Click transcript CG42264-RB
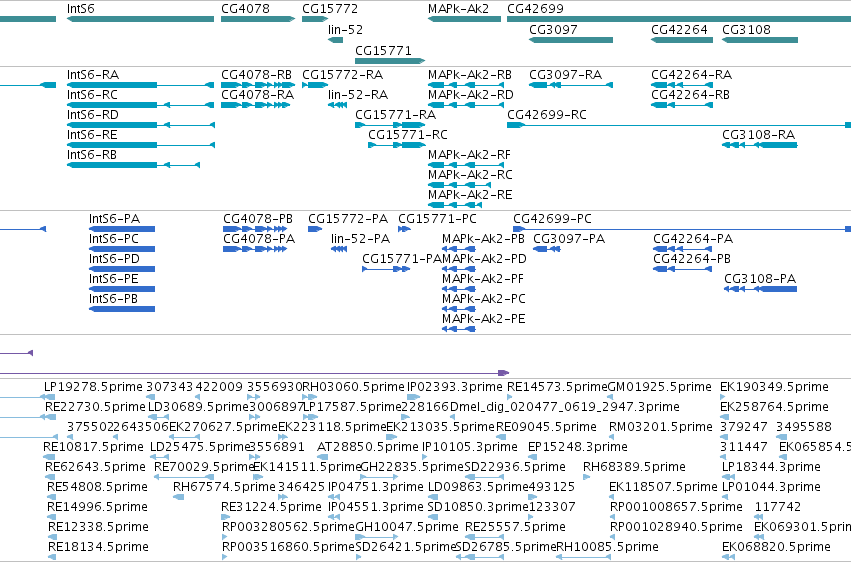Screen dimensions: 851x562 tap(690, 95)
